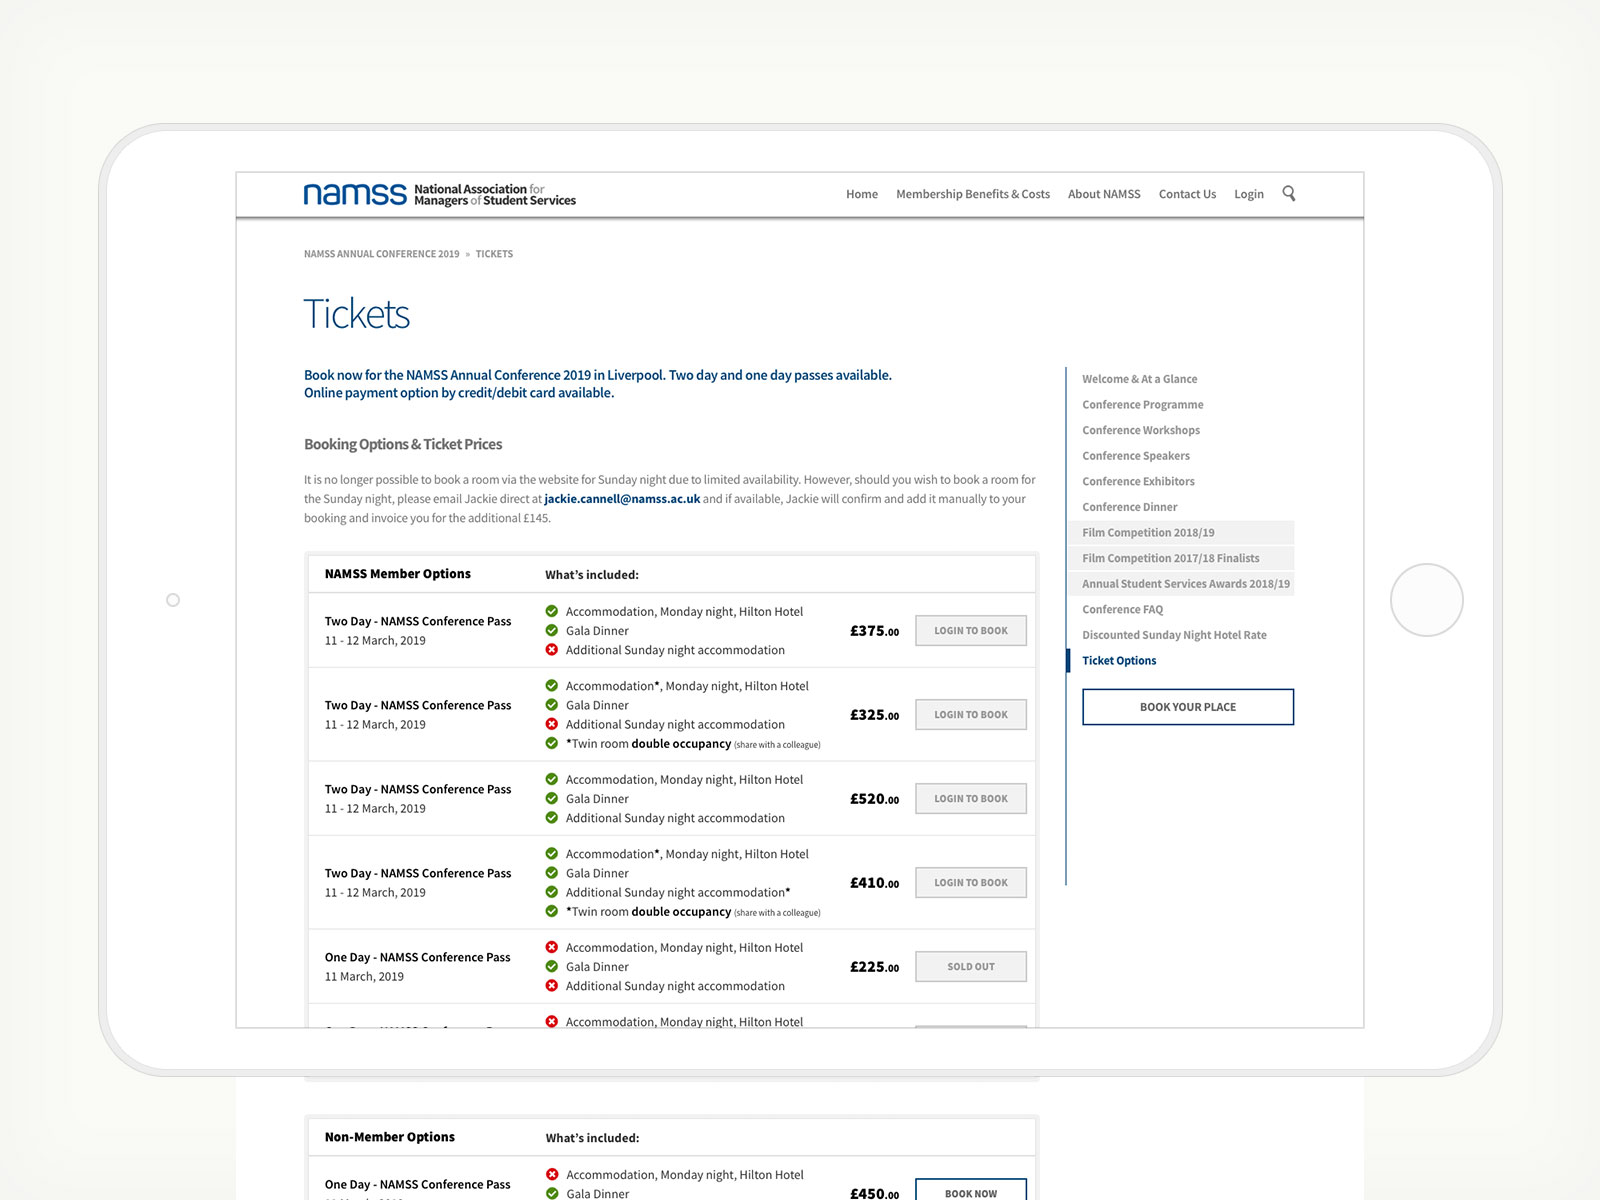Open Welcome & At a Glance
This screenshot has width=1600, height=1200.
[1139, 379]
